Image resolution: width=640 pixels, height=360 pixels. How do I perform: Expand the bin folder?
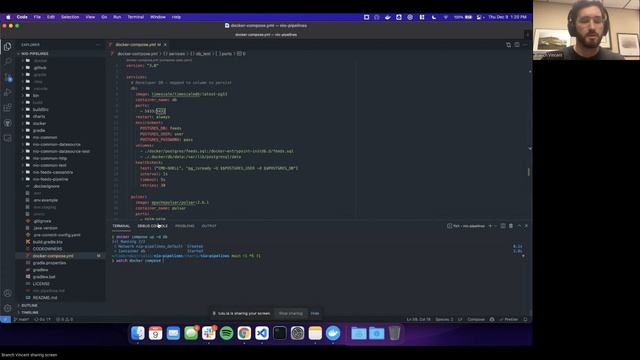click(36, 96)
